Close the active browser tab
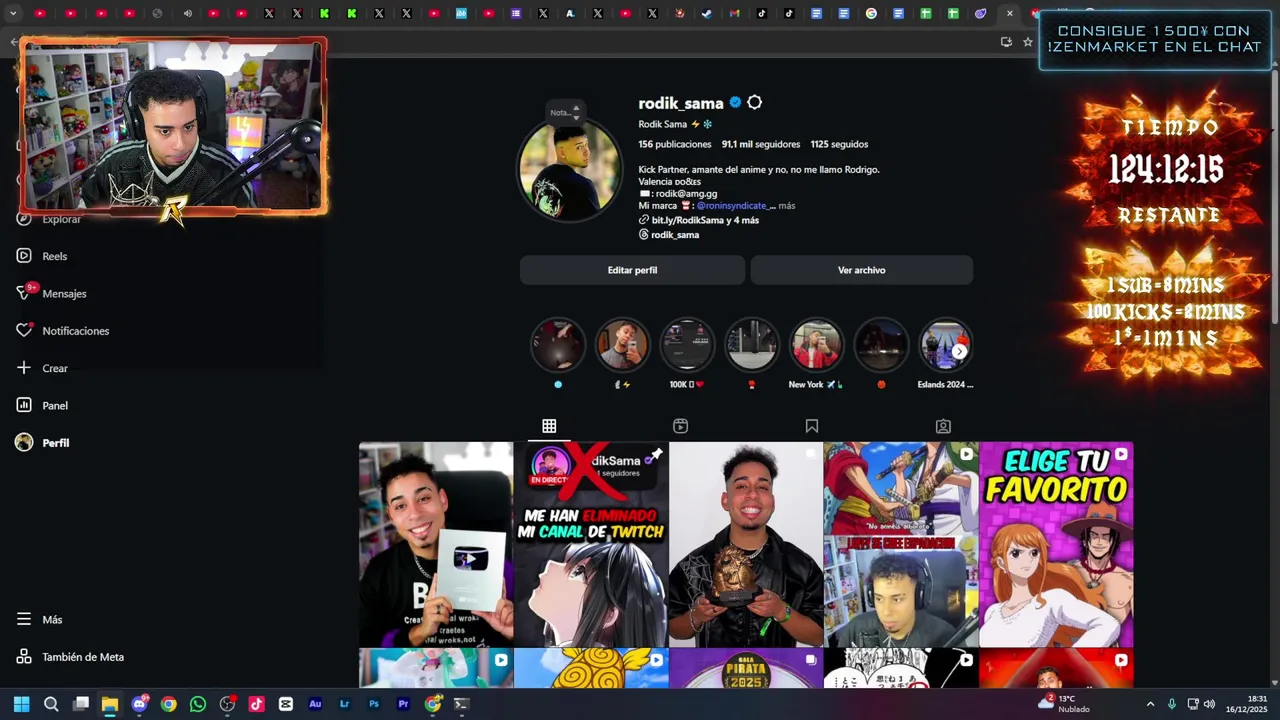This screenshot has height=720, width=1280. point(1010,13)
